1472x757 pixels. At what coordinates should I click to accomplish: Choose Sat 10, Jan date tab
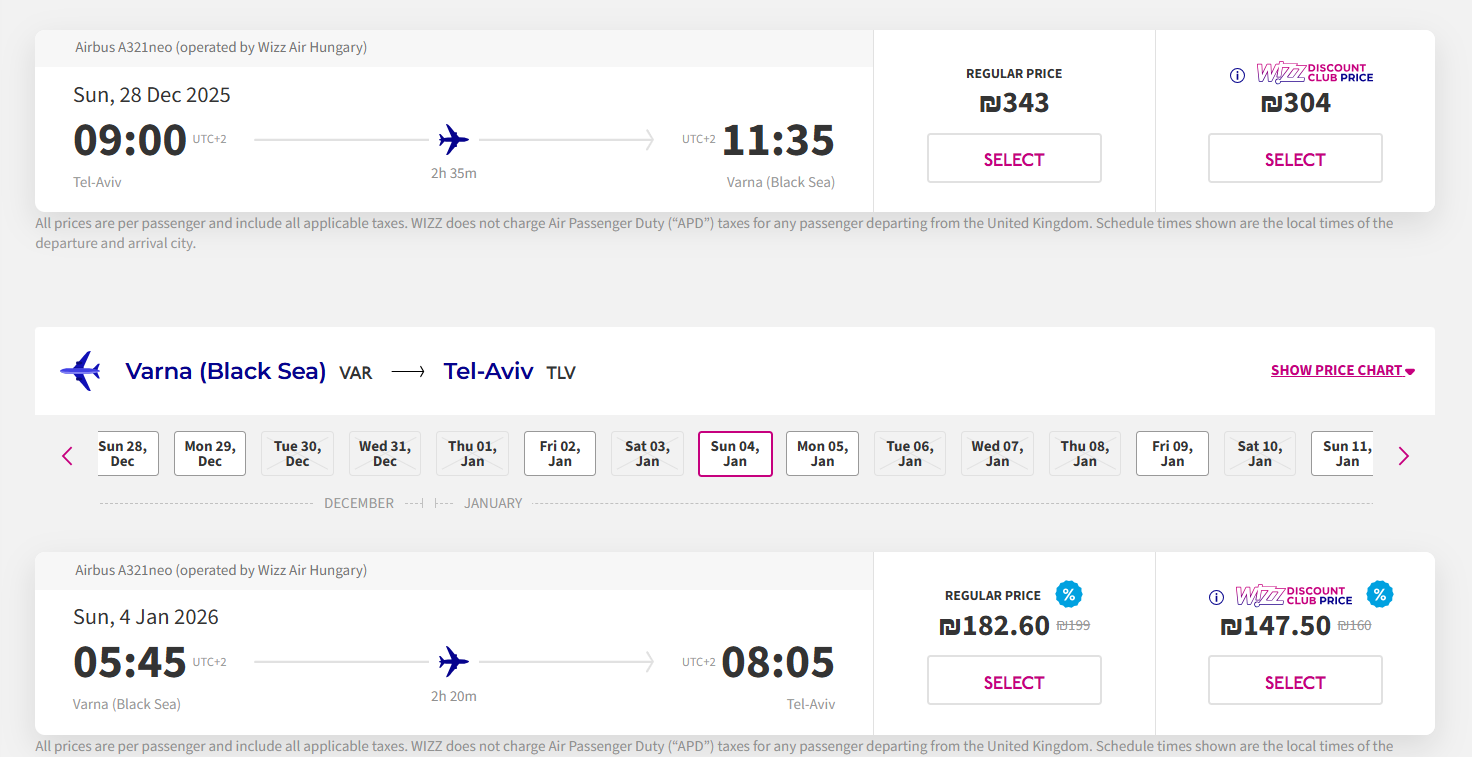[x=1260, y=454]
